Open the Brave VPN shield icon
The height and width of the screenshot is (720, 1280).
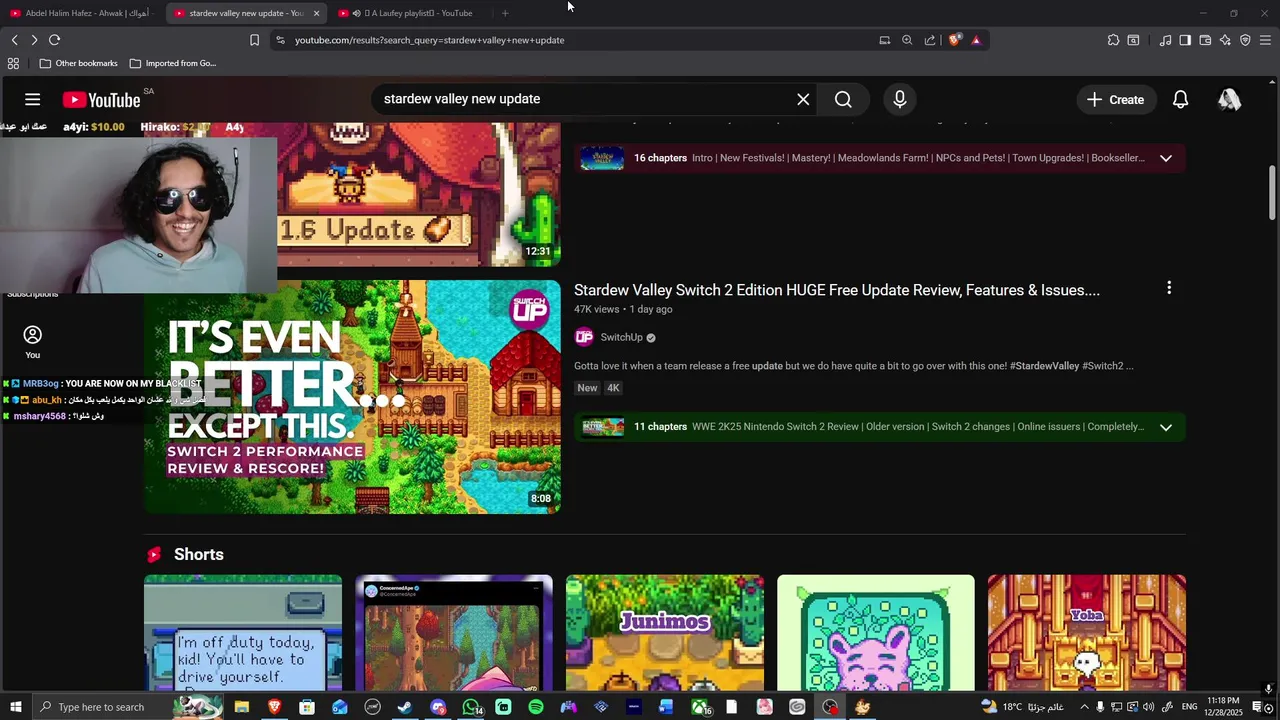point(1245,40)
